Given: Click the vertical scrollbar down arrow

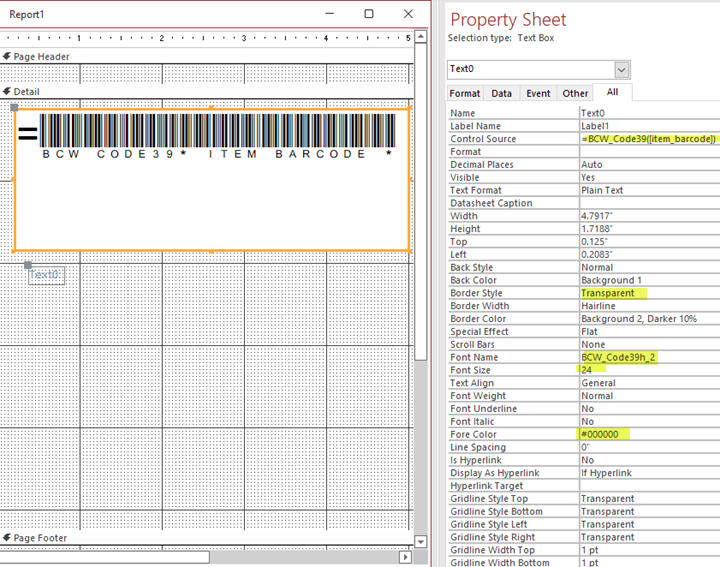Looking at the screenshot, I should [x=421, y=541].
